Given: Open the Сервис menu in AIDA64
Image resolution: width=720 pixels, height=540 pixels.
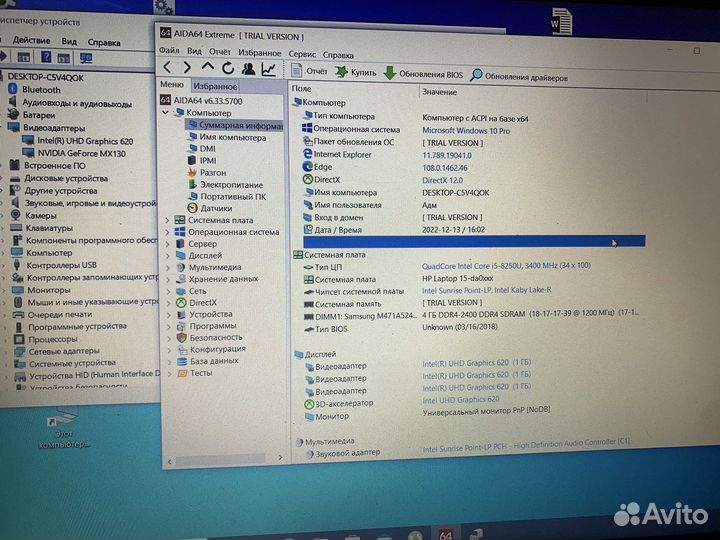Looking at the screenshot, I should pyautogui.click(x=302, y=54).
